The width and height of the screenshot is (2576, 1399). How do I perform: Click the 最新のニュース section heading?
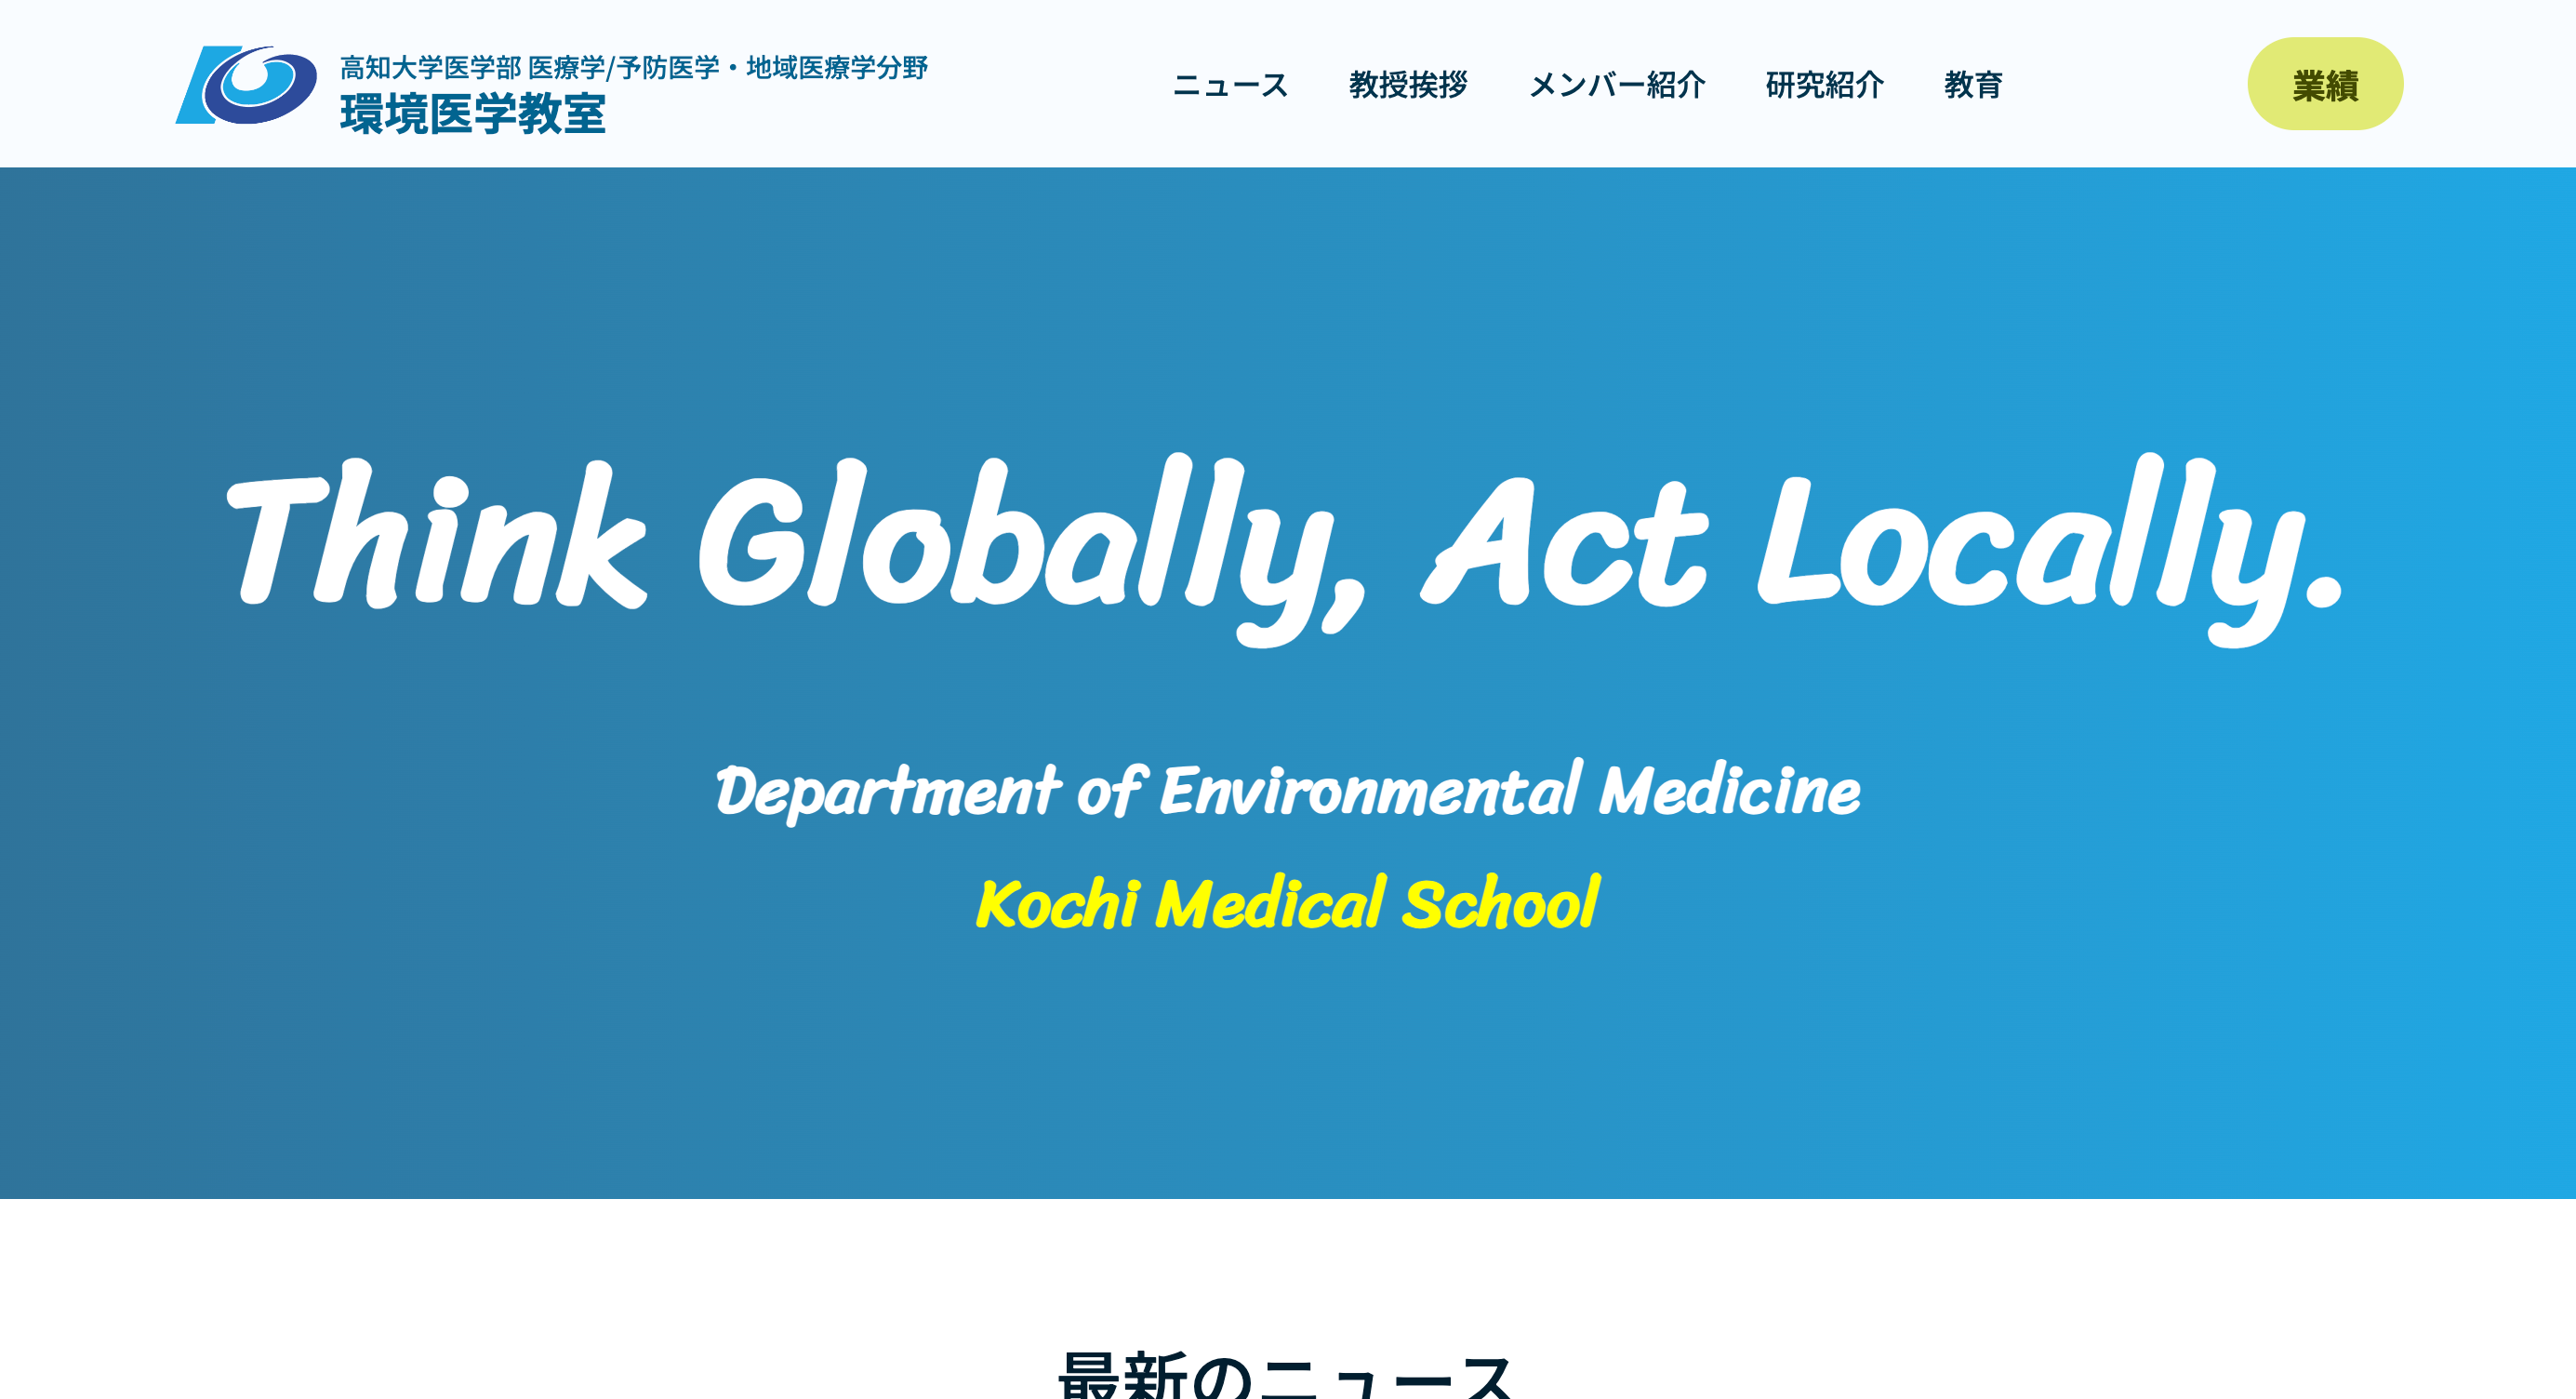coord(1287,1374)
